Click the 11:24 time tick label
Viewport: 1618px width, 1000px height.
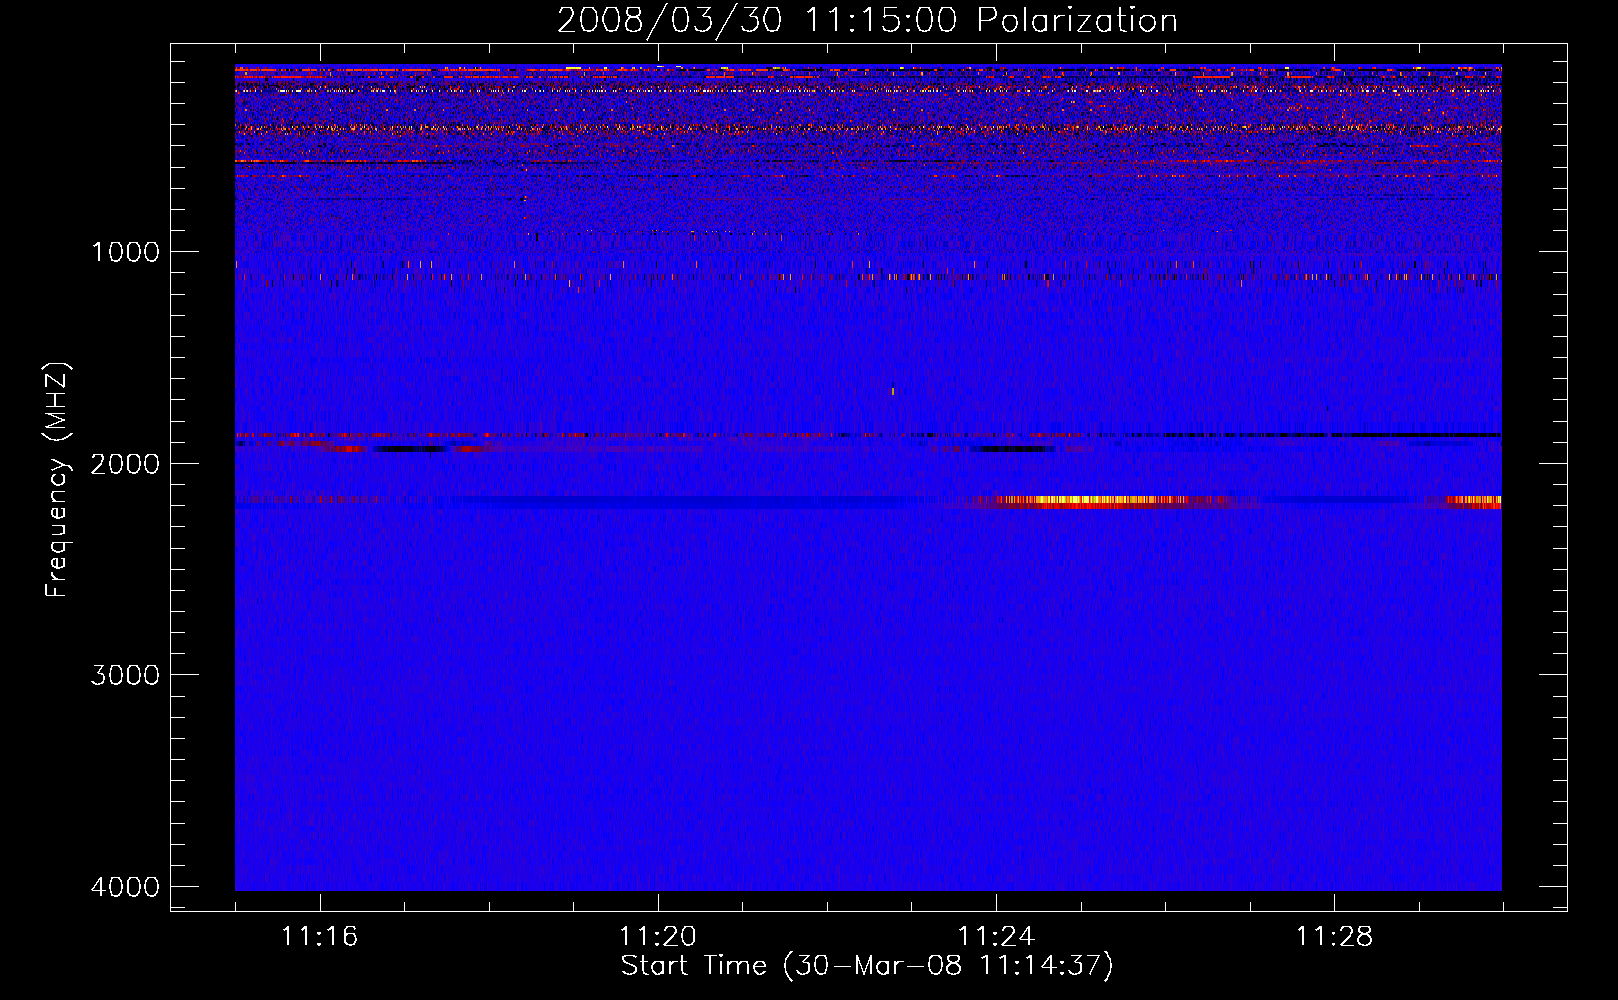point(996,937)
